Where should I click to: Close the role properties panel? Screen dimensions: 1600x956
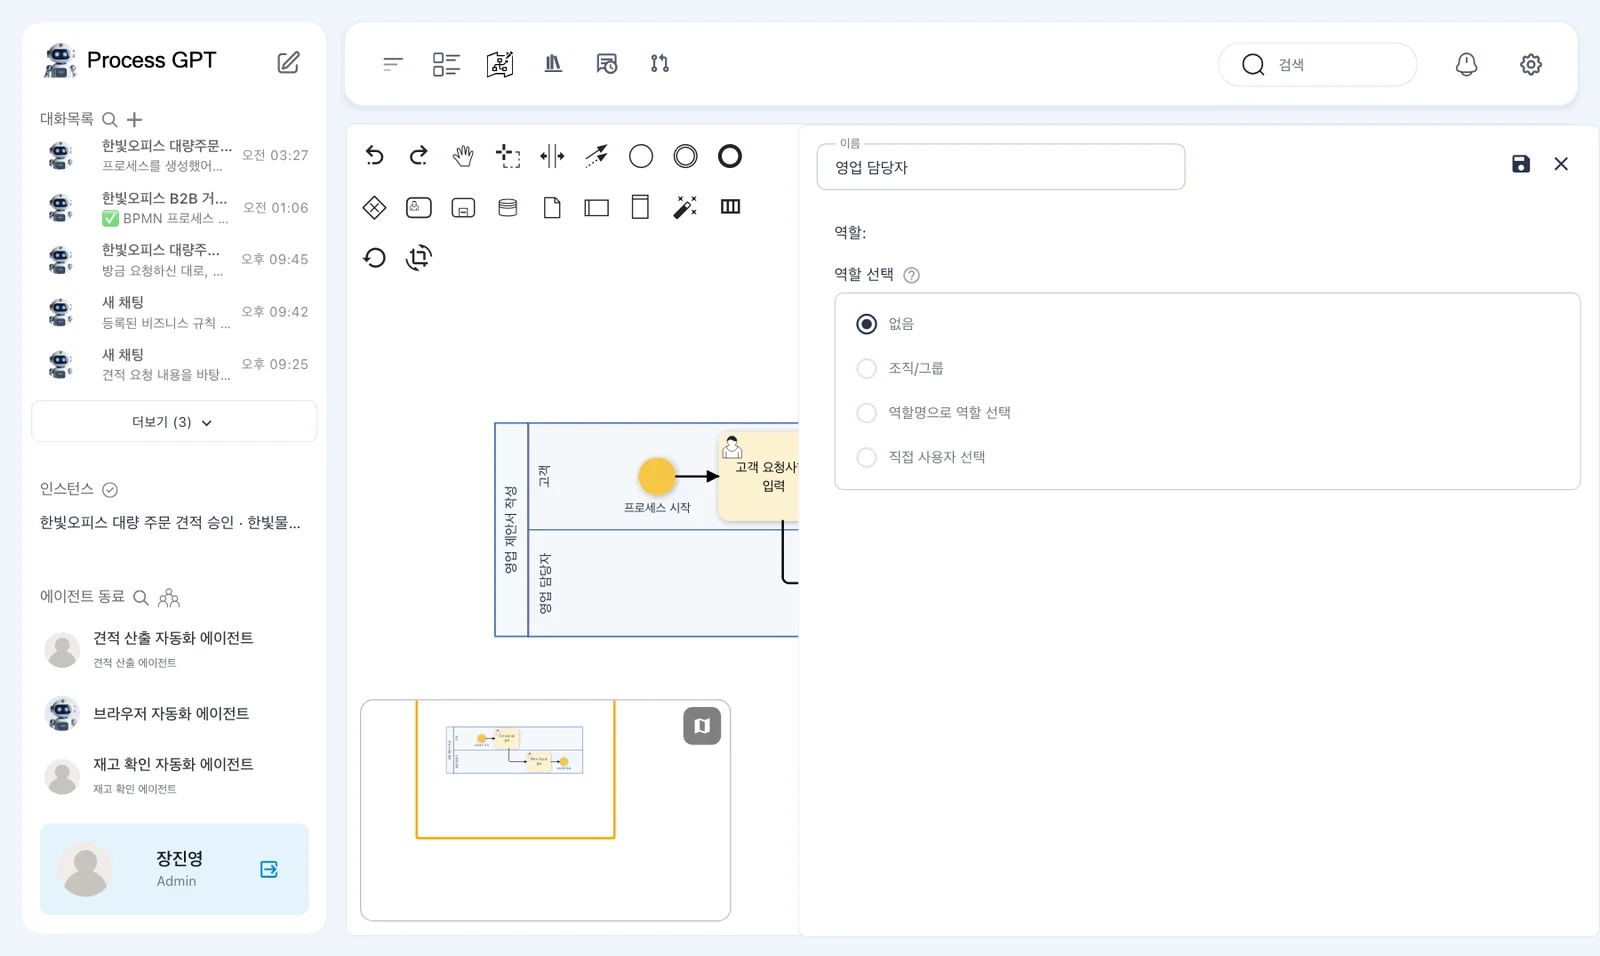1561,164
